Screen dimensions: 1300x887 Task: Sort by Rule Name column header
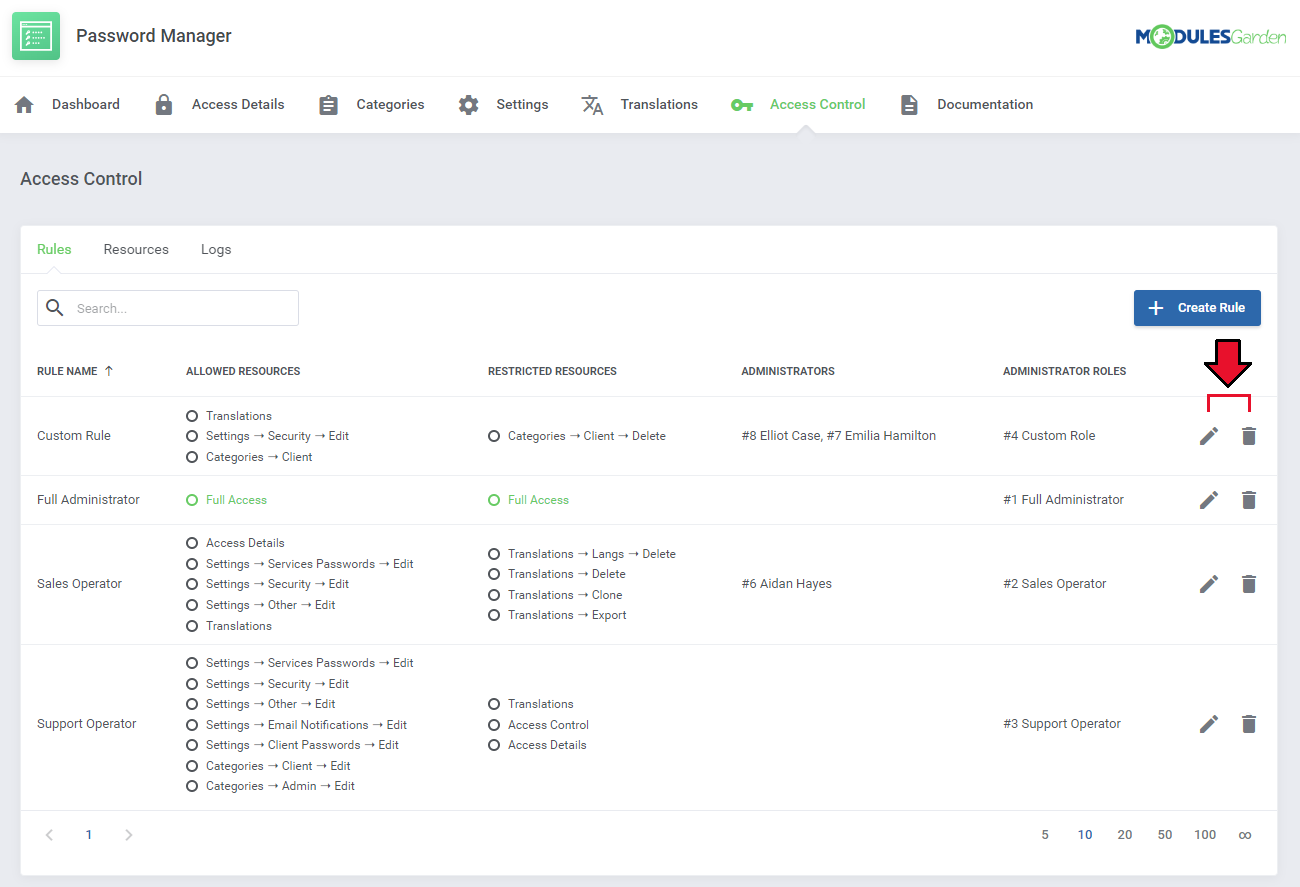pyautogui.click(x=67, y=371)
